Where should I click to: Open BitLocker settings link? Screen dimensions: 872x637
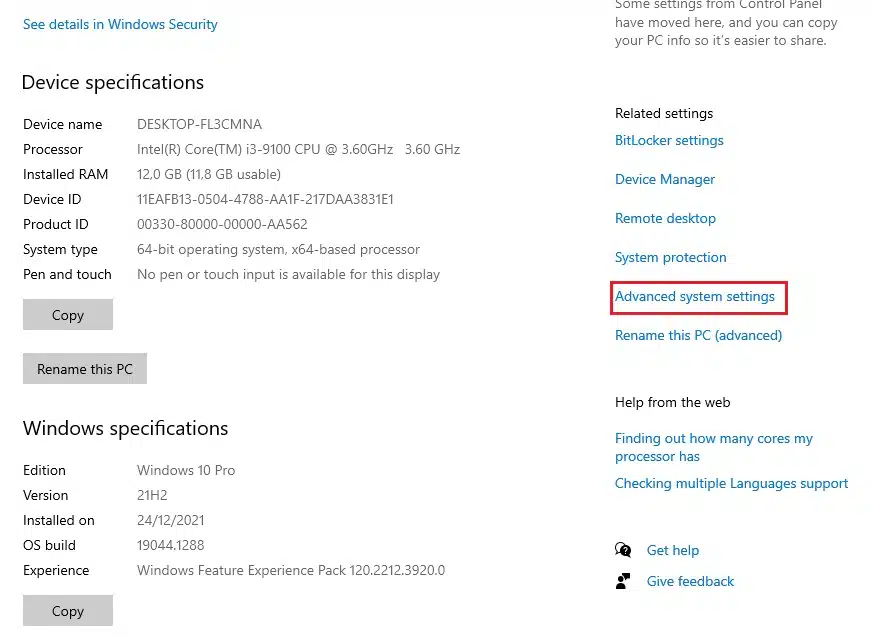(669, 141)
